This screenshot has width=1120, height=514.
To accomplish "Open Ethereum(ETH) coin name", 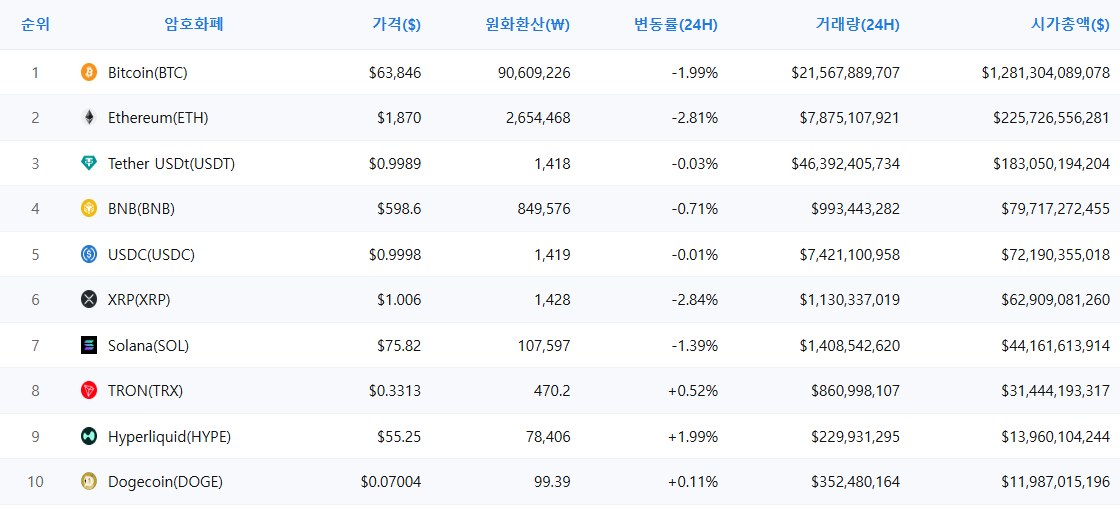I will (158, 118).
